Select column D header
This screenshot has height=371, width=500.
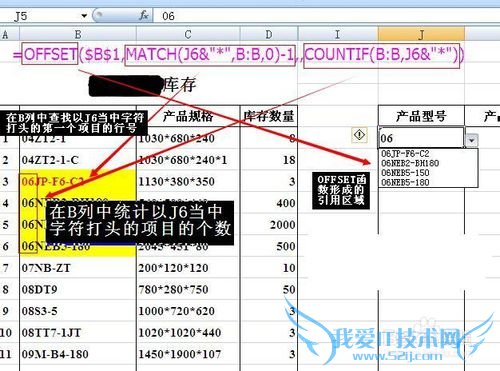click(x=269, y=34)
